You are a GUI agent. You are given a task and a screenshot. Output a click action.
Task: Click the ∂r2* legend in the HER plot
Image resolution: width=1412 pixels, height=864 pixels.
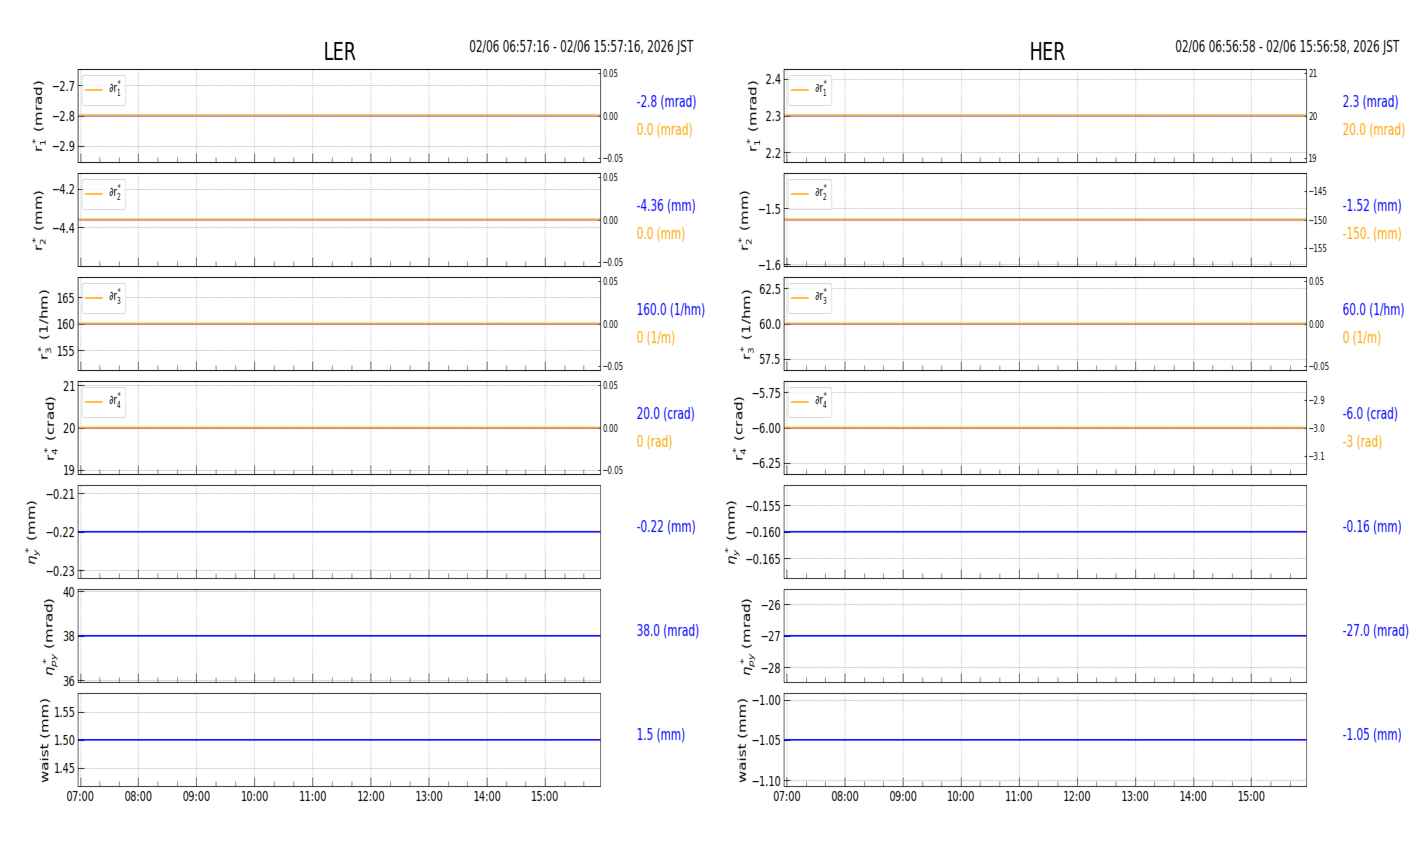(x=810, y=194)
